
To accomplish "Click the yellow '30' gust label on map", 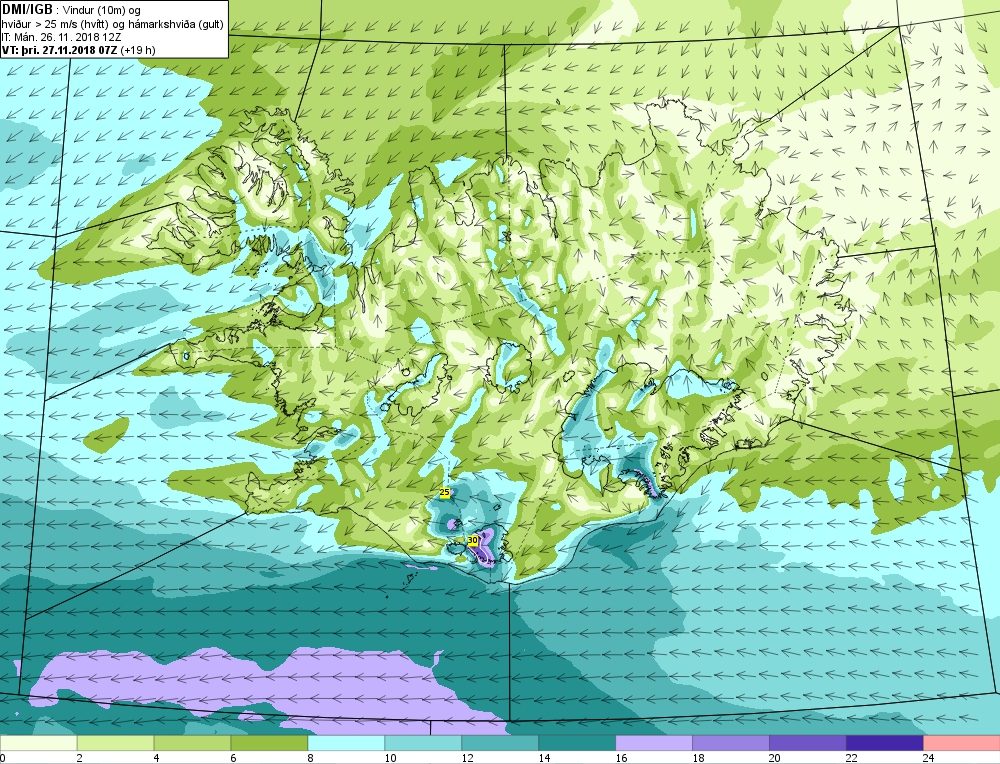I will [x=473, y=540].
